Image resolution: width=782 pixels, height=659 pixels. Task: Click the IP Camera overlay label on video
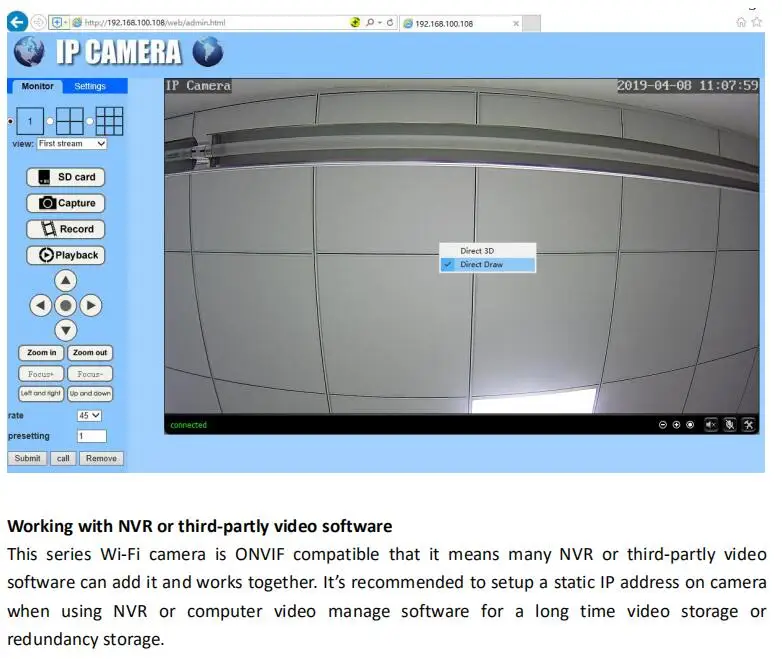click(x=198, y=86)
